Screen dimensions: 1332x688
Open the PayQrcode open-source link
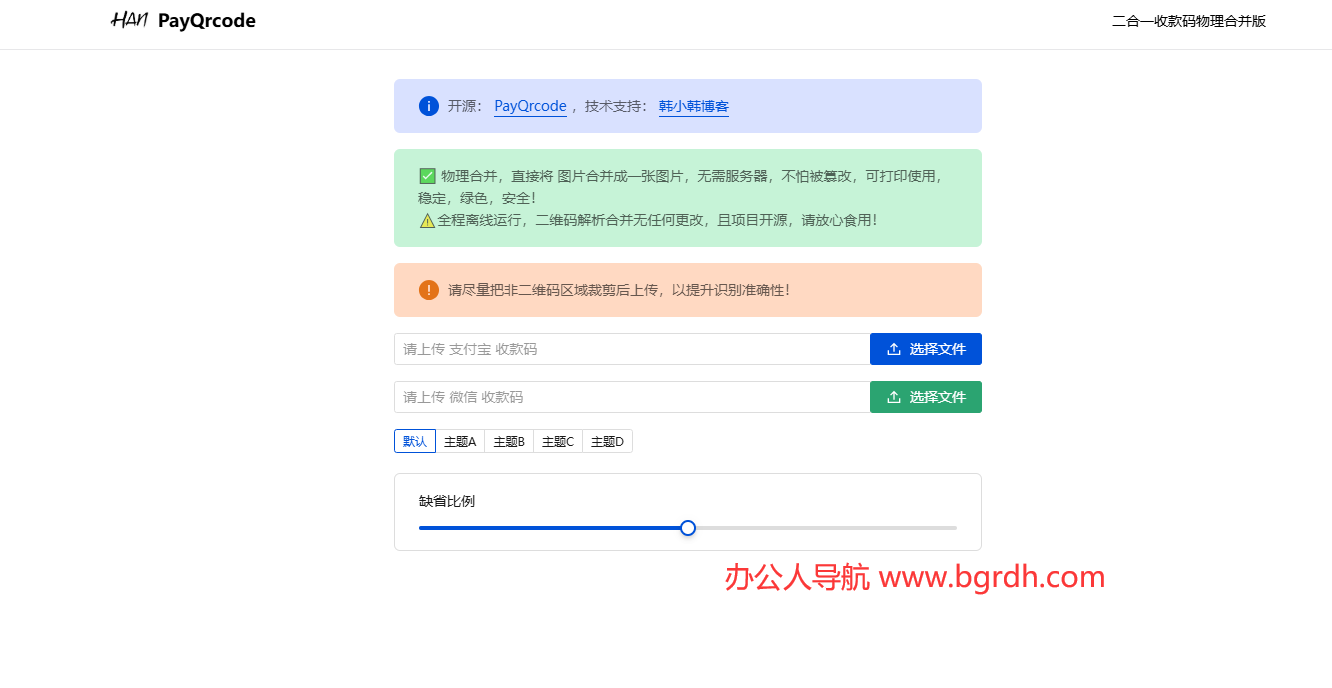(530, 105)
